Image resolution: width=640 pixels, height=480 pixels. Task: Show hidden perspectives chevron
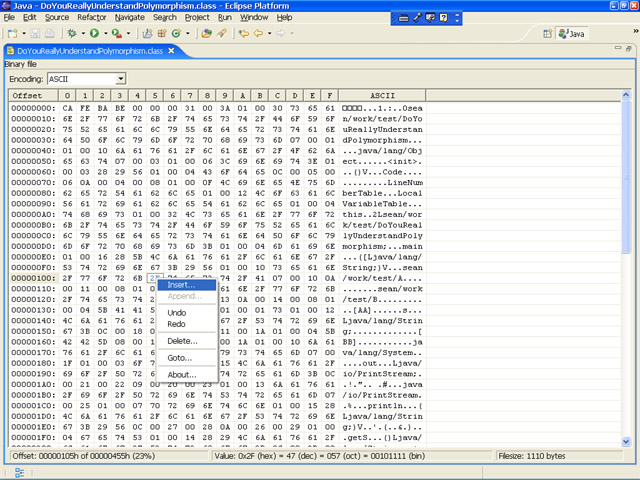(x=636, y=31)
